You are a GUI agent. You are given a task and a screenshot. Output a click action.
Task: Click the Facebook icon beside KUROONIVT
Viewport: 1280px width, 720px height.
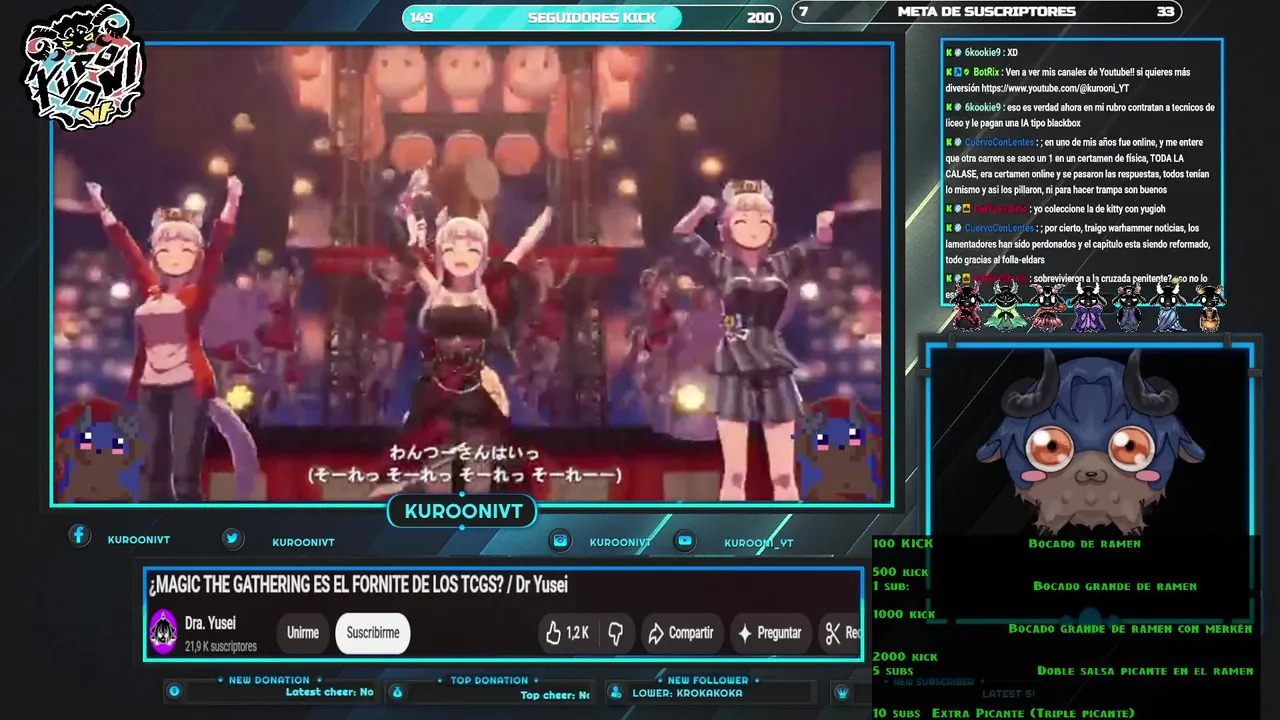coord(79,536)
